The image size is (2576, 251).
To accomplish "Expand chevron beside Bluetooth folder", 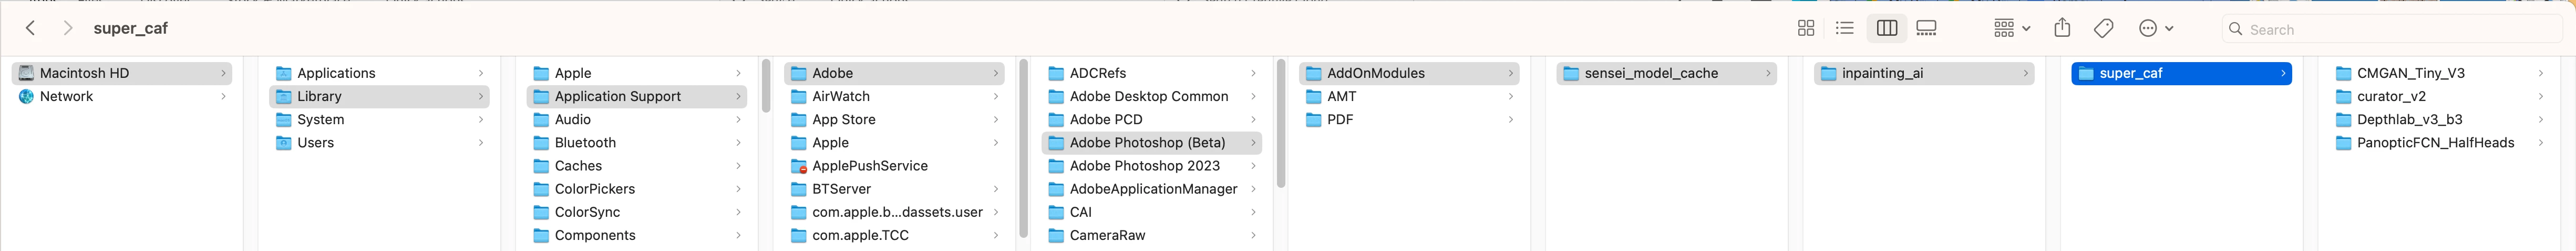I will click(738, 142).
